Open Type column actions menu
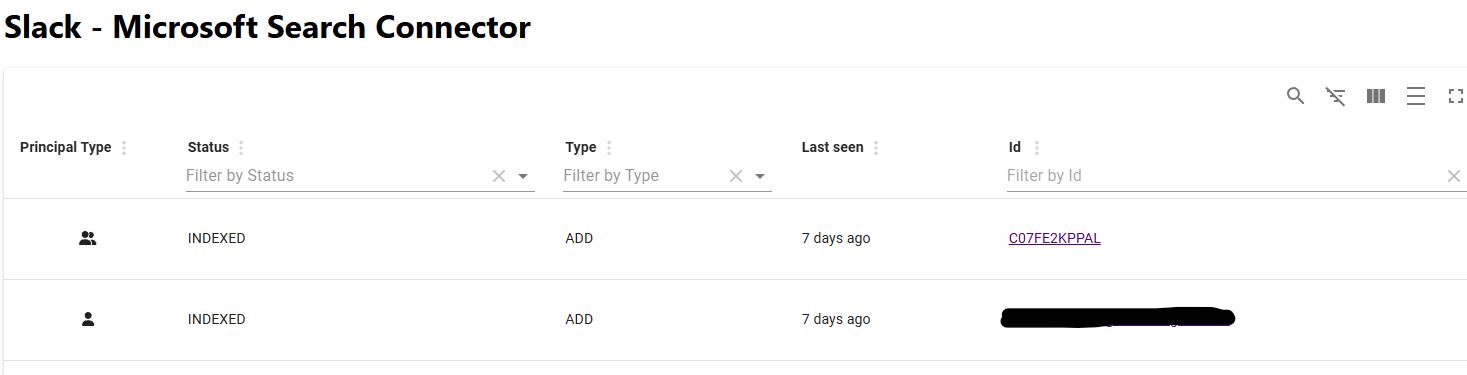The height and width of the screenshot is (375, 1467). (x=609, y=148)
